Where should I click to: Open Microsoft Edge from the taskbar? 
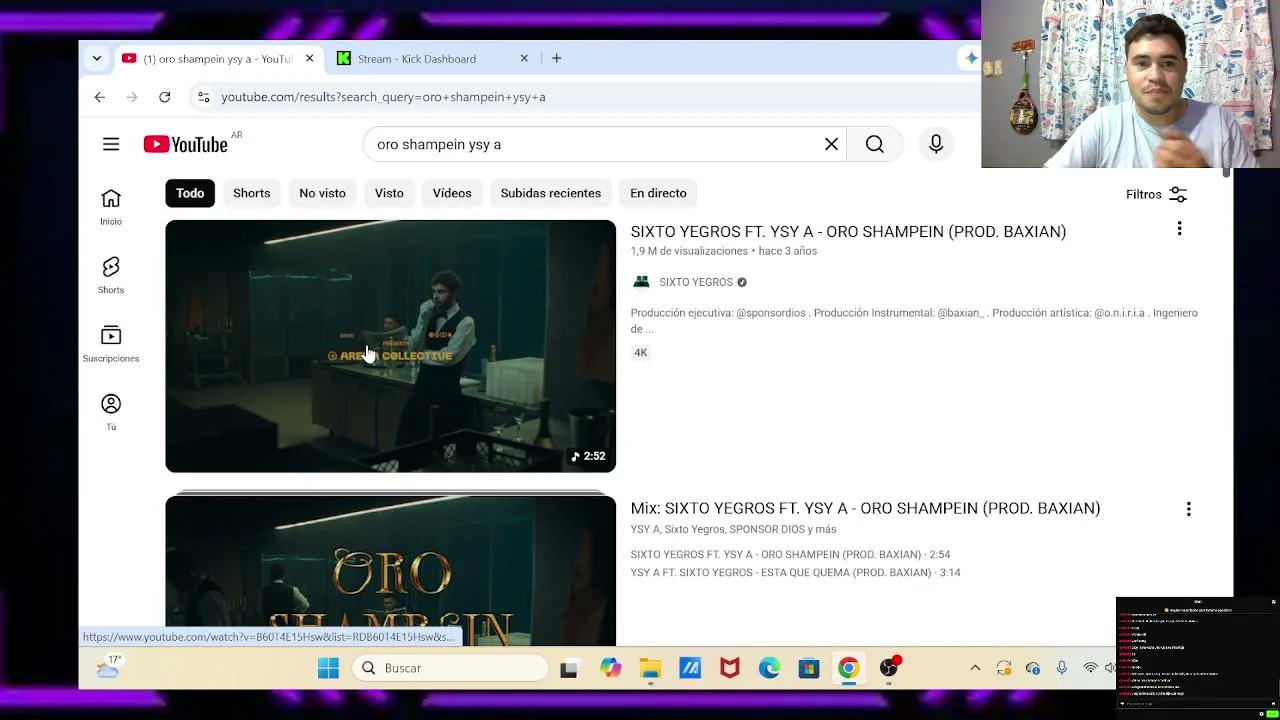769,668
